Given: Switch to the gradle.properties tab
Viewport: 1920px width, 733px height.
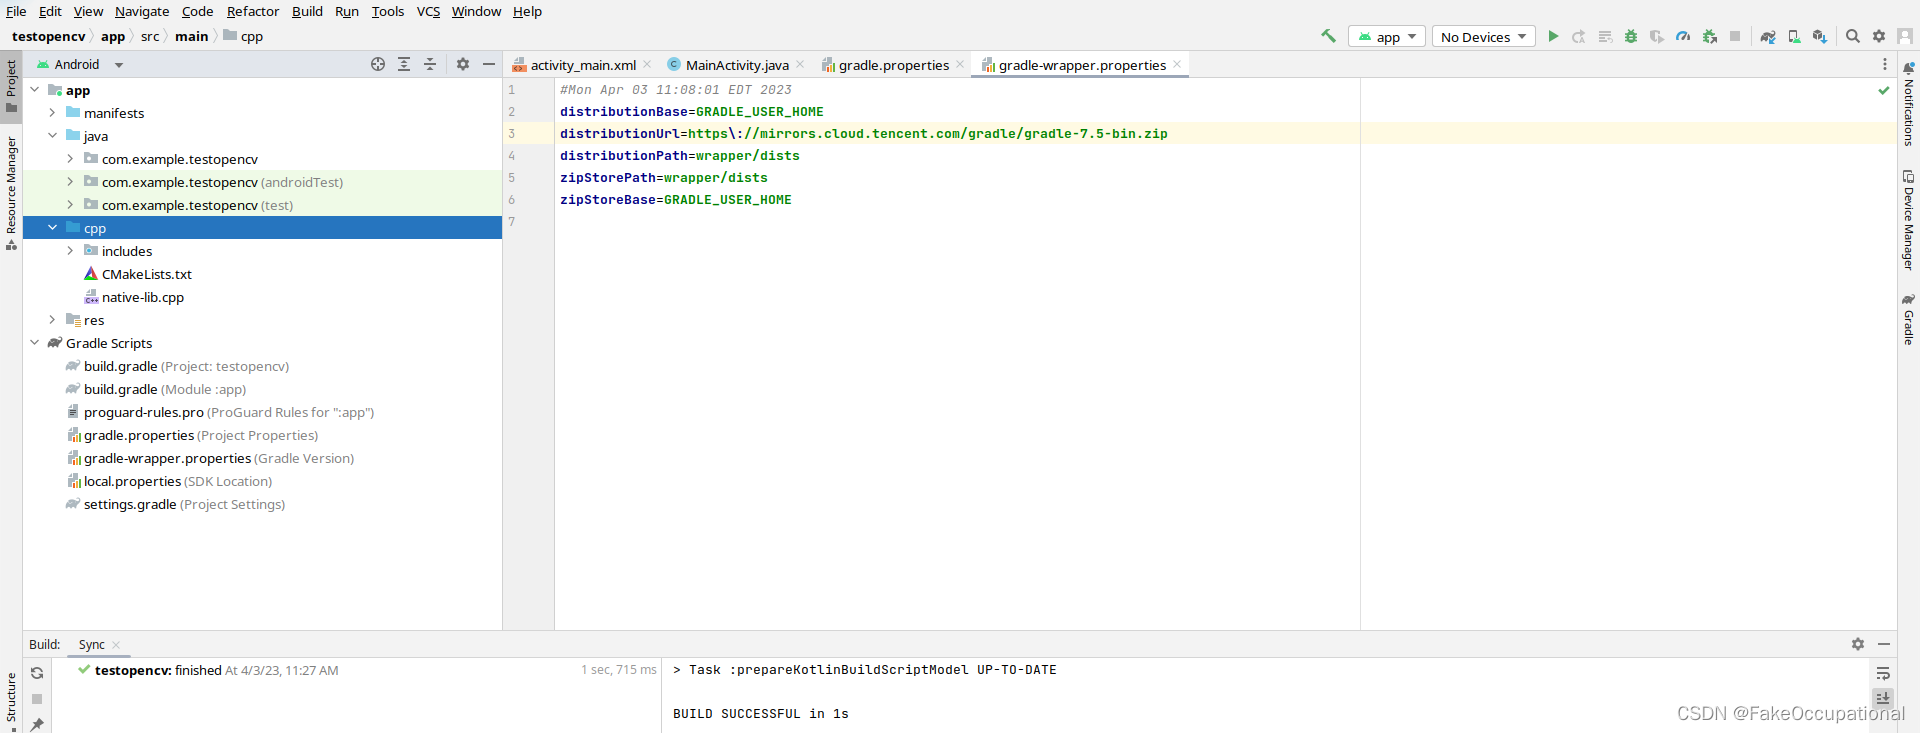Looking at the screenshot, I should click(x=893, y=65).
